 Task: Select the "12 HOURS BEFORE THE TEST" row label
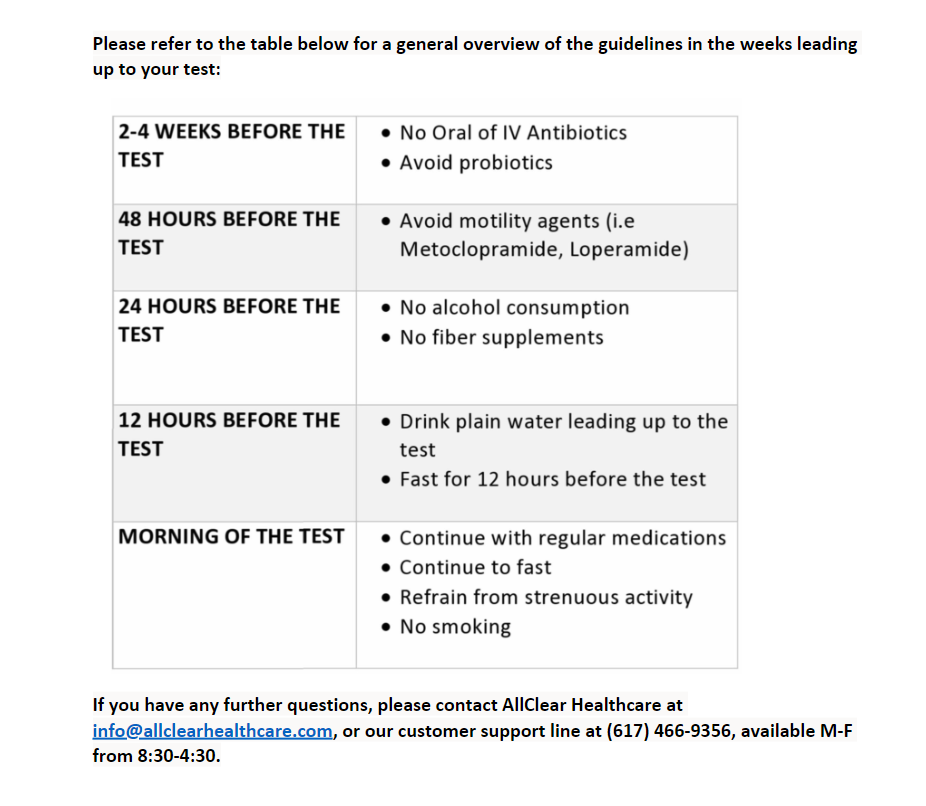click(x=229, y=434)
